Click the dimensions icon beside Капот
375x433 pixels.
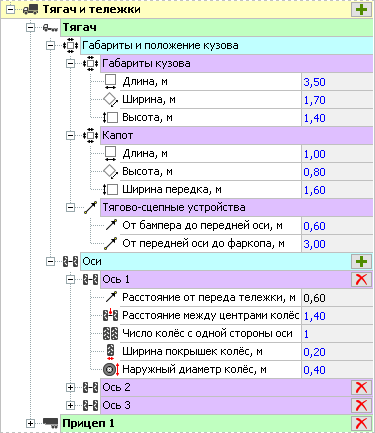click(x=90, y=135)
